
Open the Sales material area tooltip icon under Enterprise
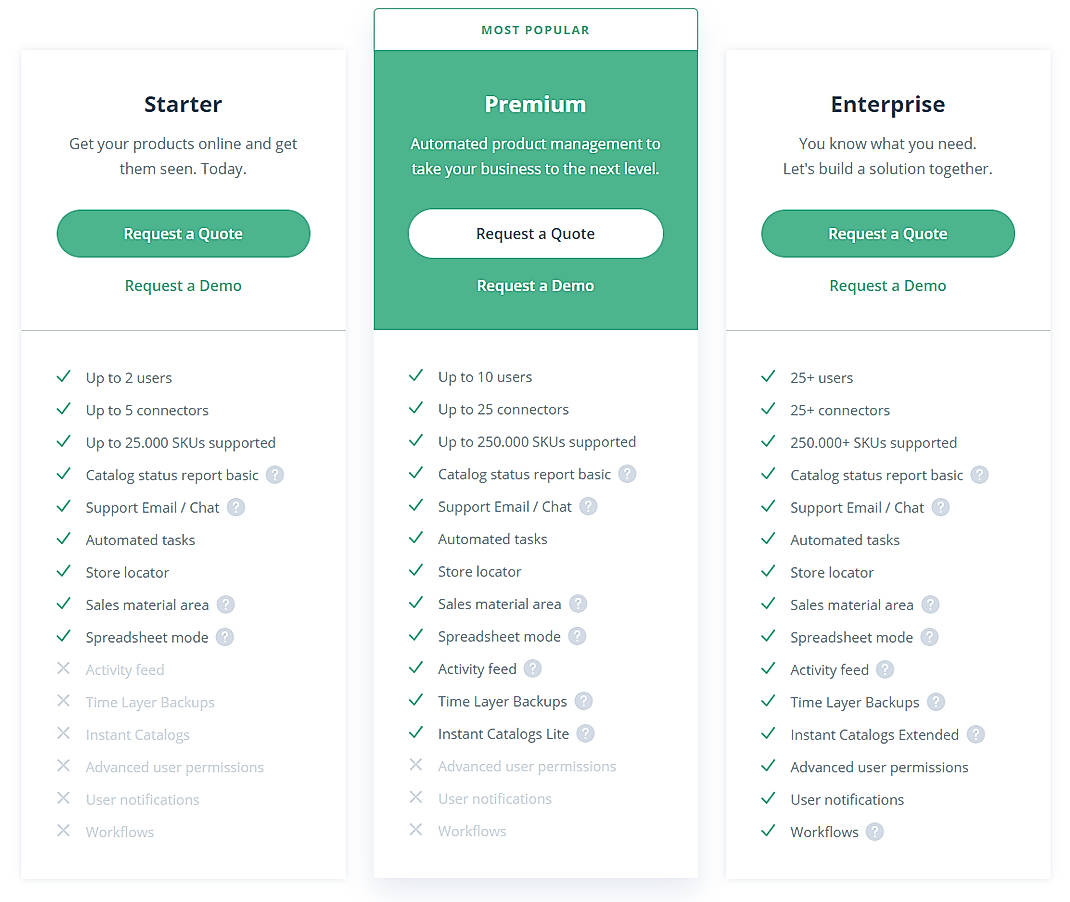click(x=931, y=605)
